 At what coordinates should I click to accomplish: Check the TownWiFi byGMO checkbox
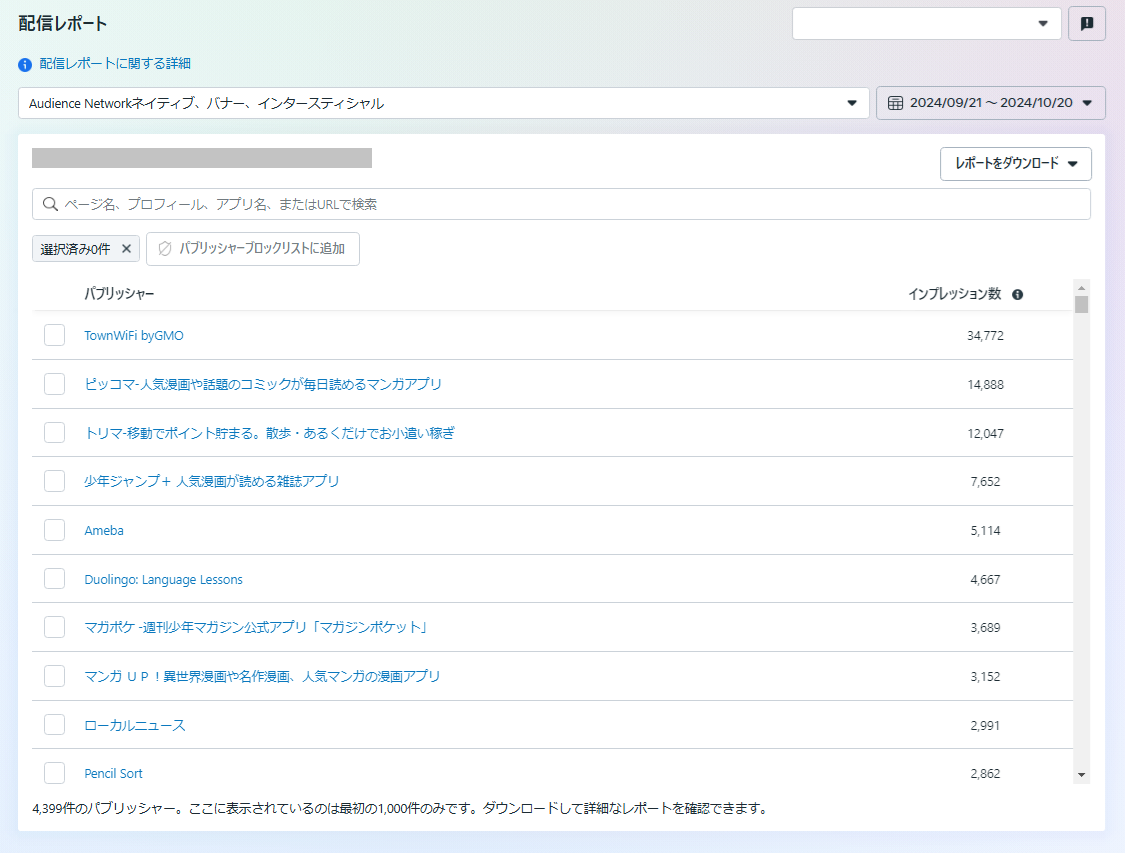[55, 335]
